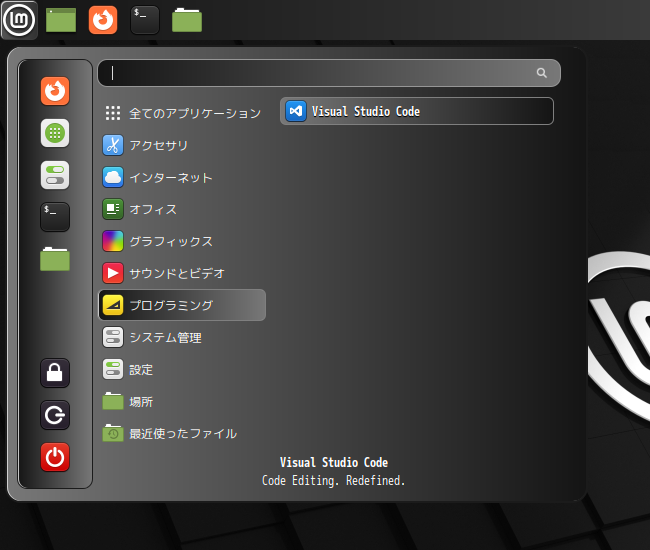650x550 pixels.
Task: Click the red play サウンドとビデオ icon
Action: (x=113, y=273)
